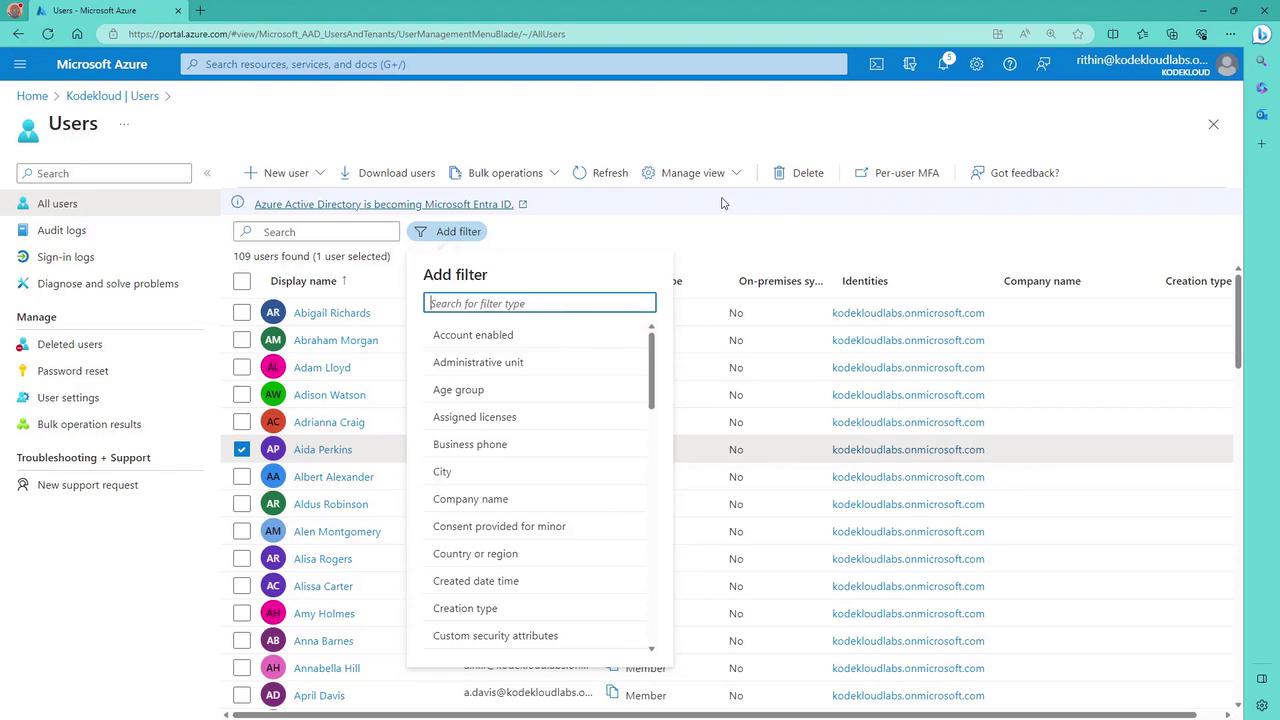The width and height of the screenshot is (1280, 720).
Task: Check the box for Abraham Morgan
Action: (242, 340)
